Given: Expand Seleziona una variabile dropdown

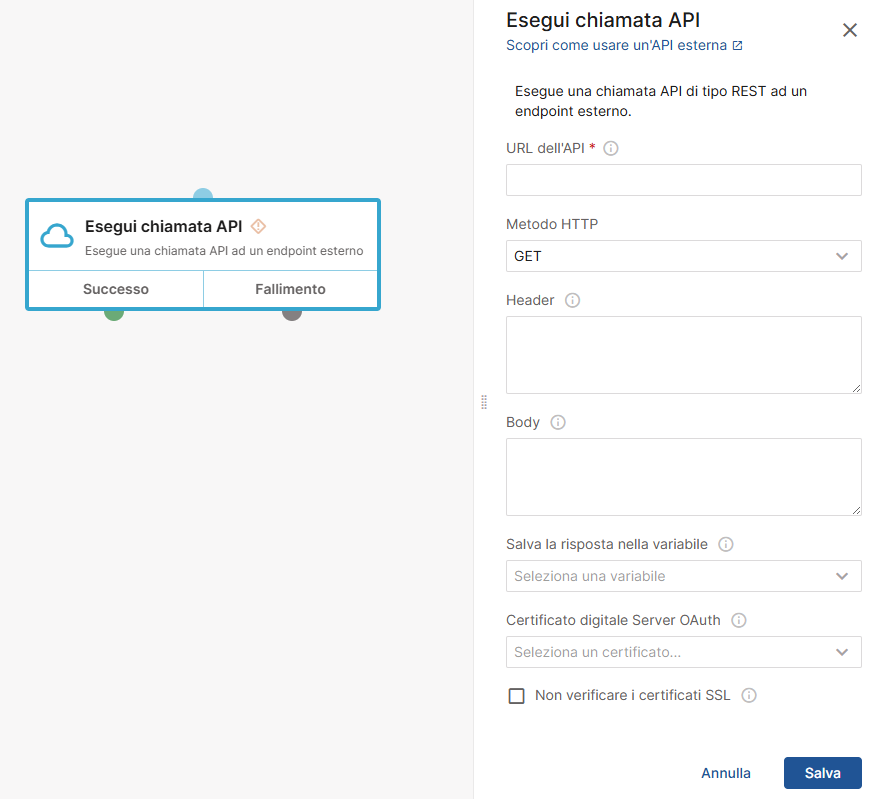Looking at the screenshot, I should (x=683, y=576).
